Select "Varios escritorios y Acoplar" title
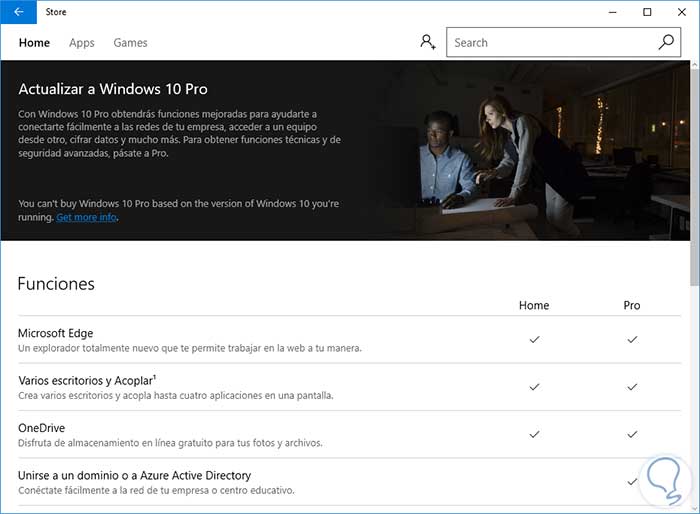700x514 pixels. (87, 380)
